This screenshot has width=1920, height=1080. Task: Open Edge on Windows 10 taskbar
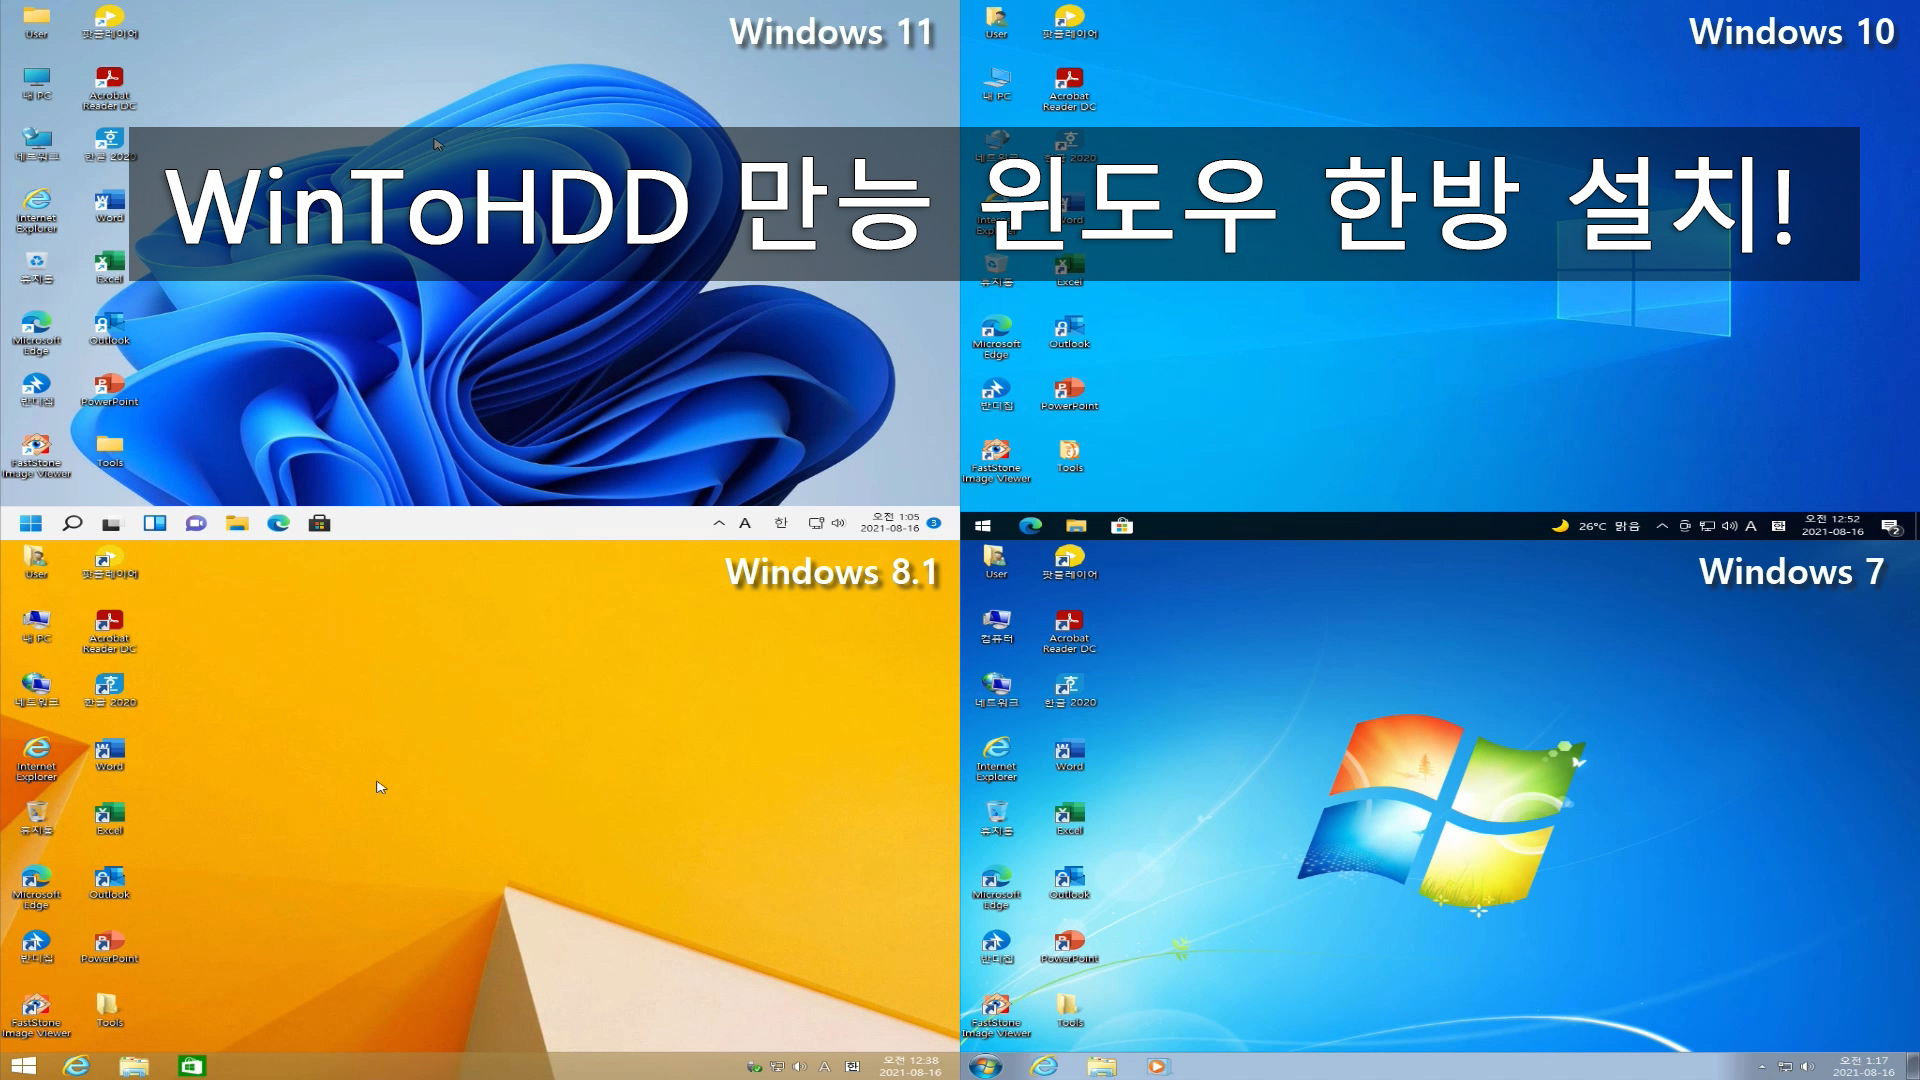1030,526
